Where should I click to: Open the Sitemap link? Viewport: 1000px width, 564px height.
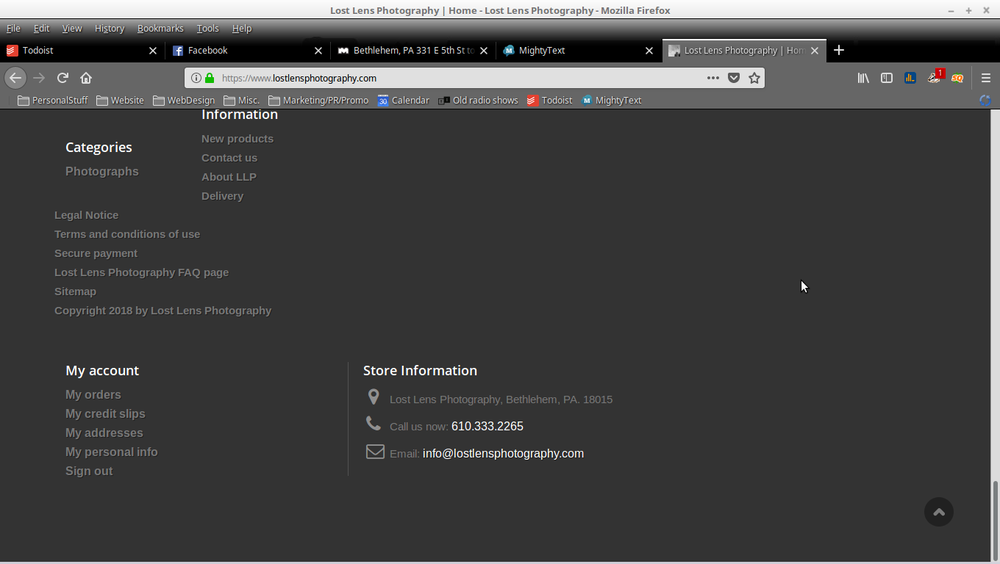pyautogui.click(x=75, y=292)
